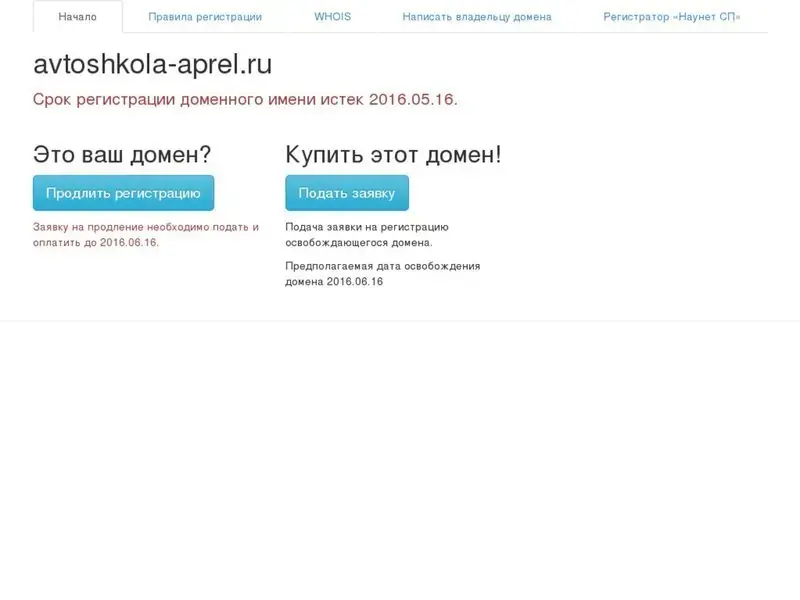The width and height of the screenshot is (800, 600).
Task: Click the Это ваш домен? heading
Action: (x=122, y=154)
